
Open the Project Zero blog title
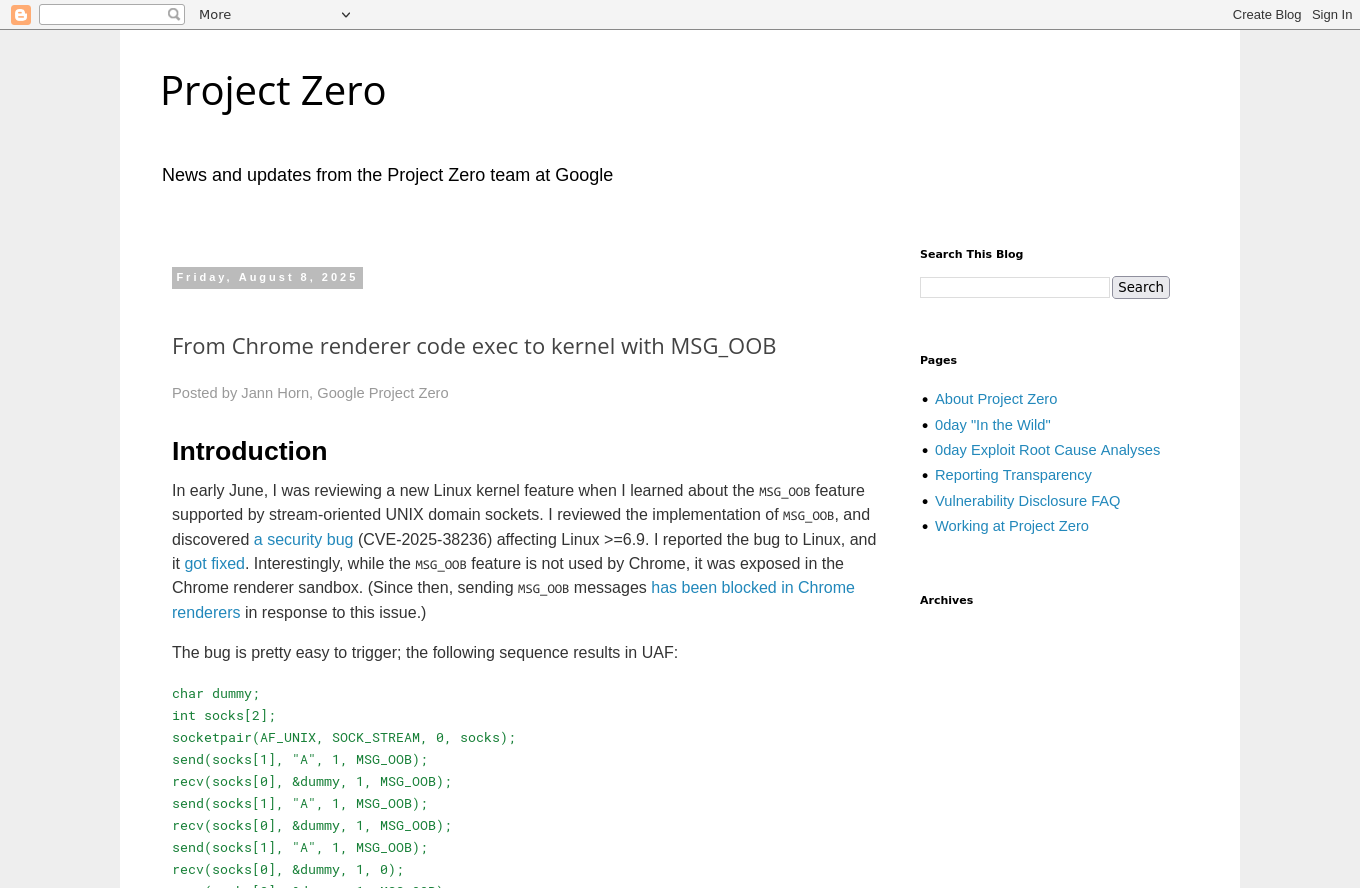(273, 91)
